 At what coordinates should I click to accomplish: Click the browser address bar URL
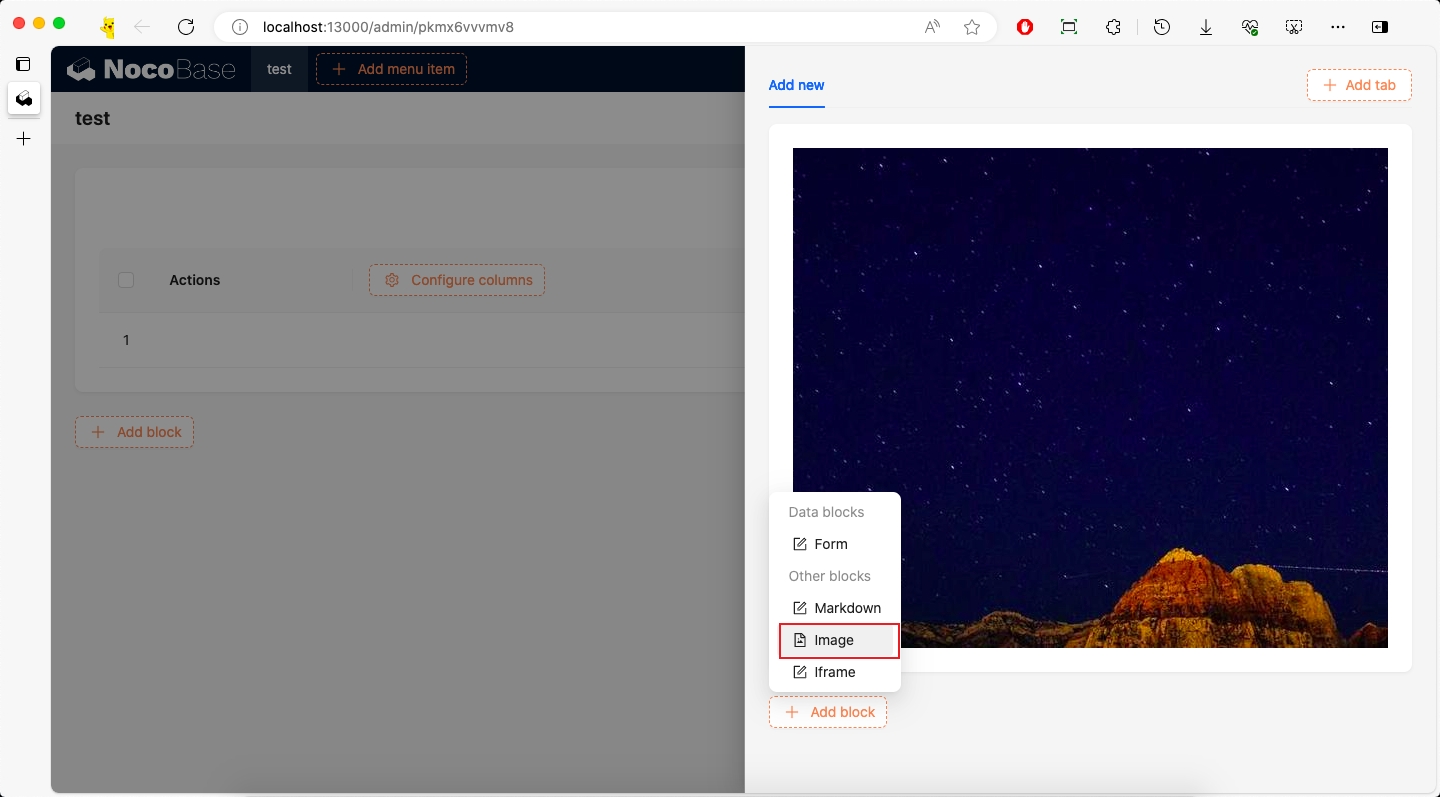click(x=388, y=27)
